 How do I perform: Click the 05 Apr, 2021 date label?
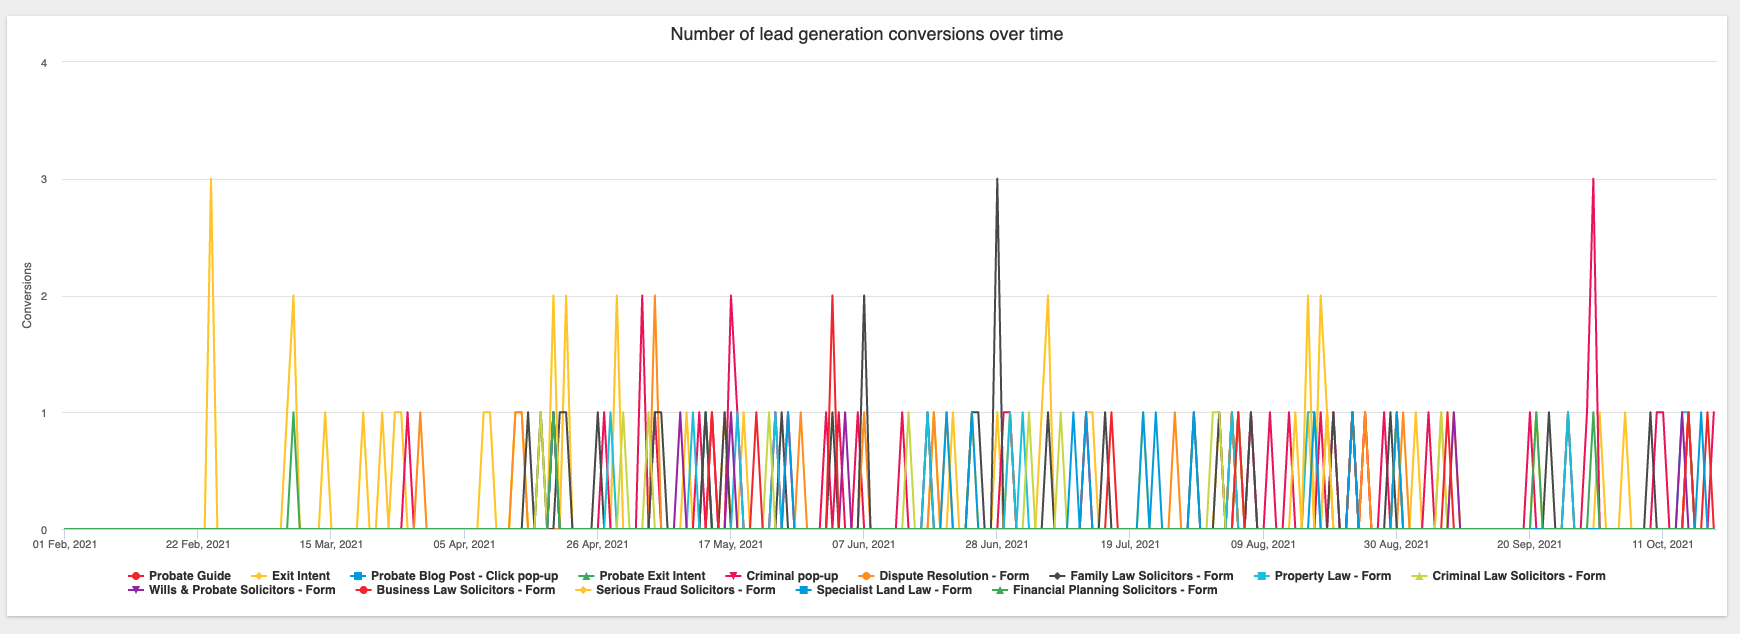pyautogui.click(x=464, y=545)
